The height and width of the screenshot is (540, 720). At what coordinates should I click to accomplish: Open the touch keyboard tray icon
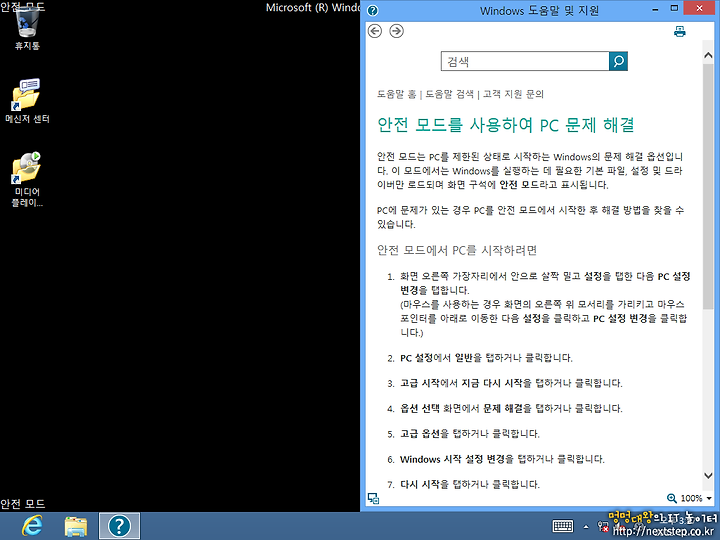562,526
